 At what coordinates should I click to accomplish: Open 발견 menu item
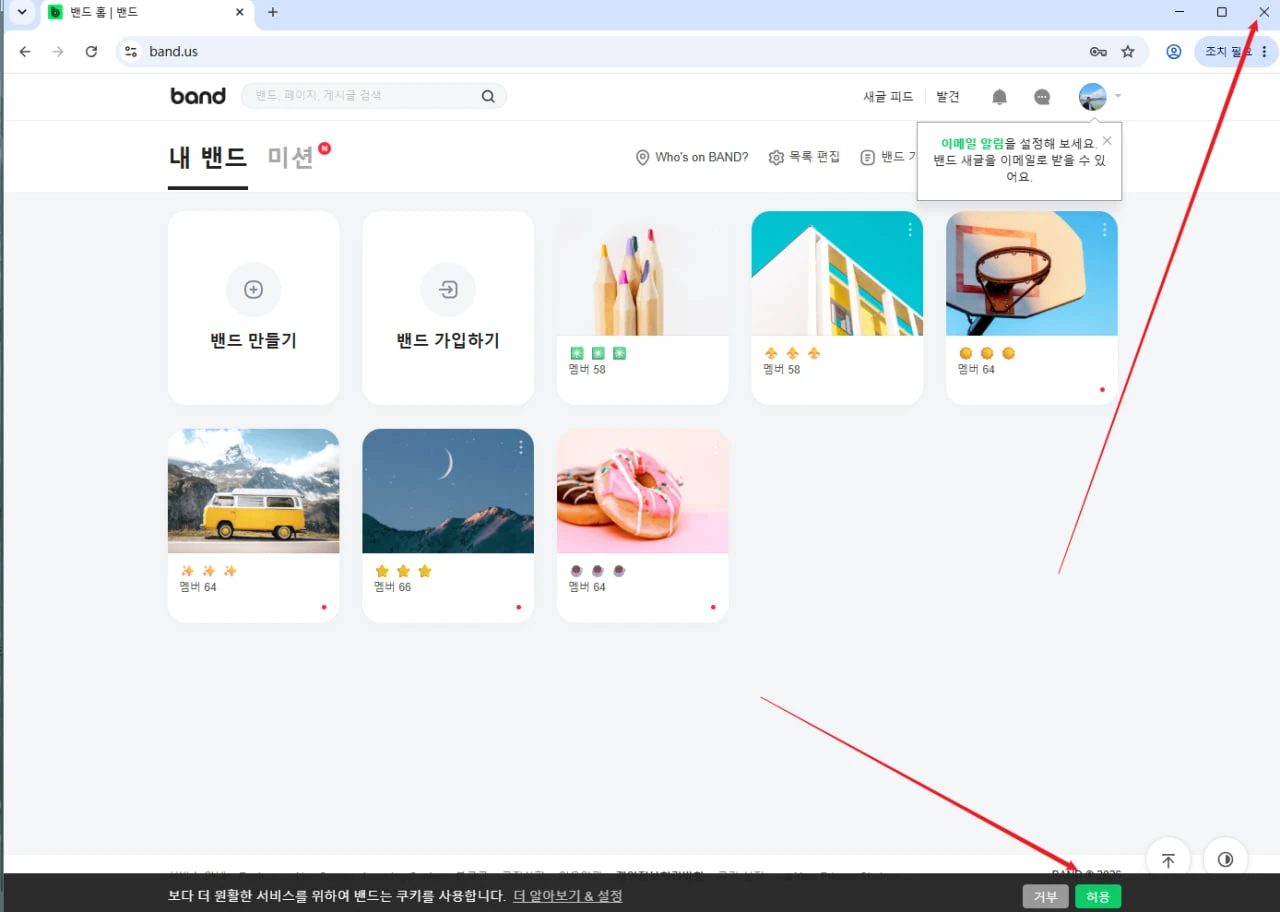[948, 97]
